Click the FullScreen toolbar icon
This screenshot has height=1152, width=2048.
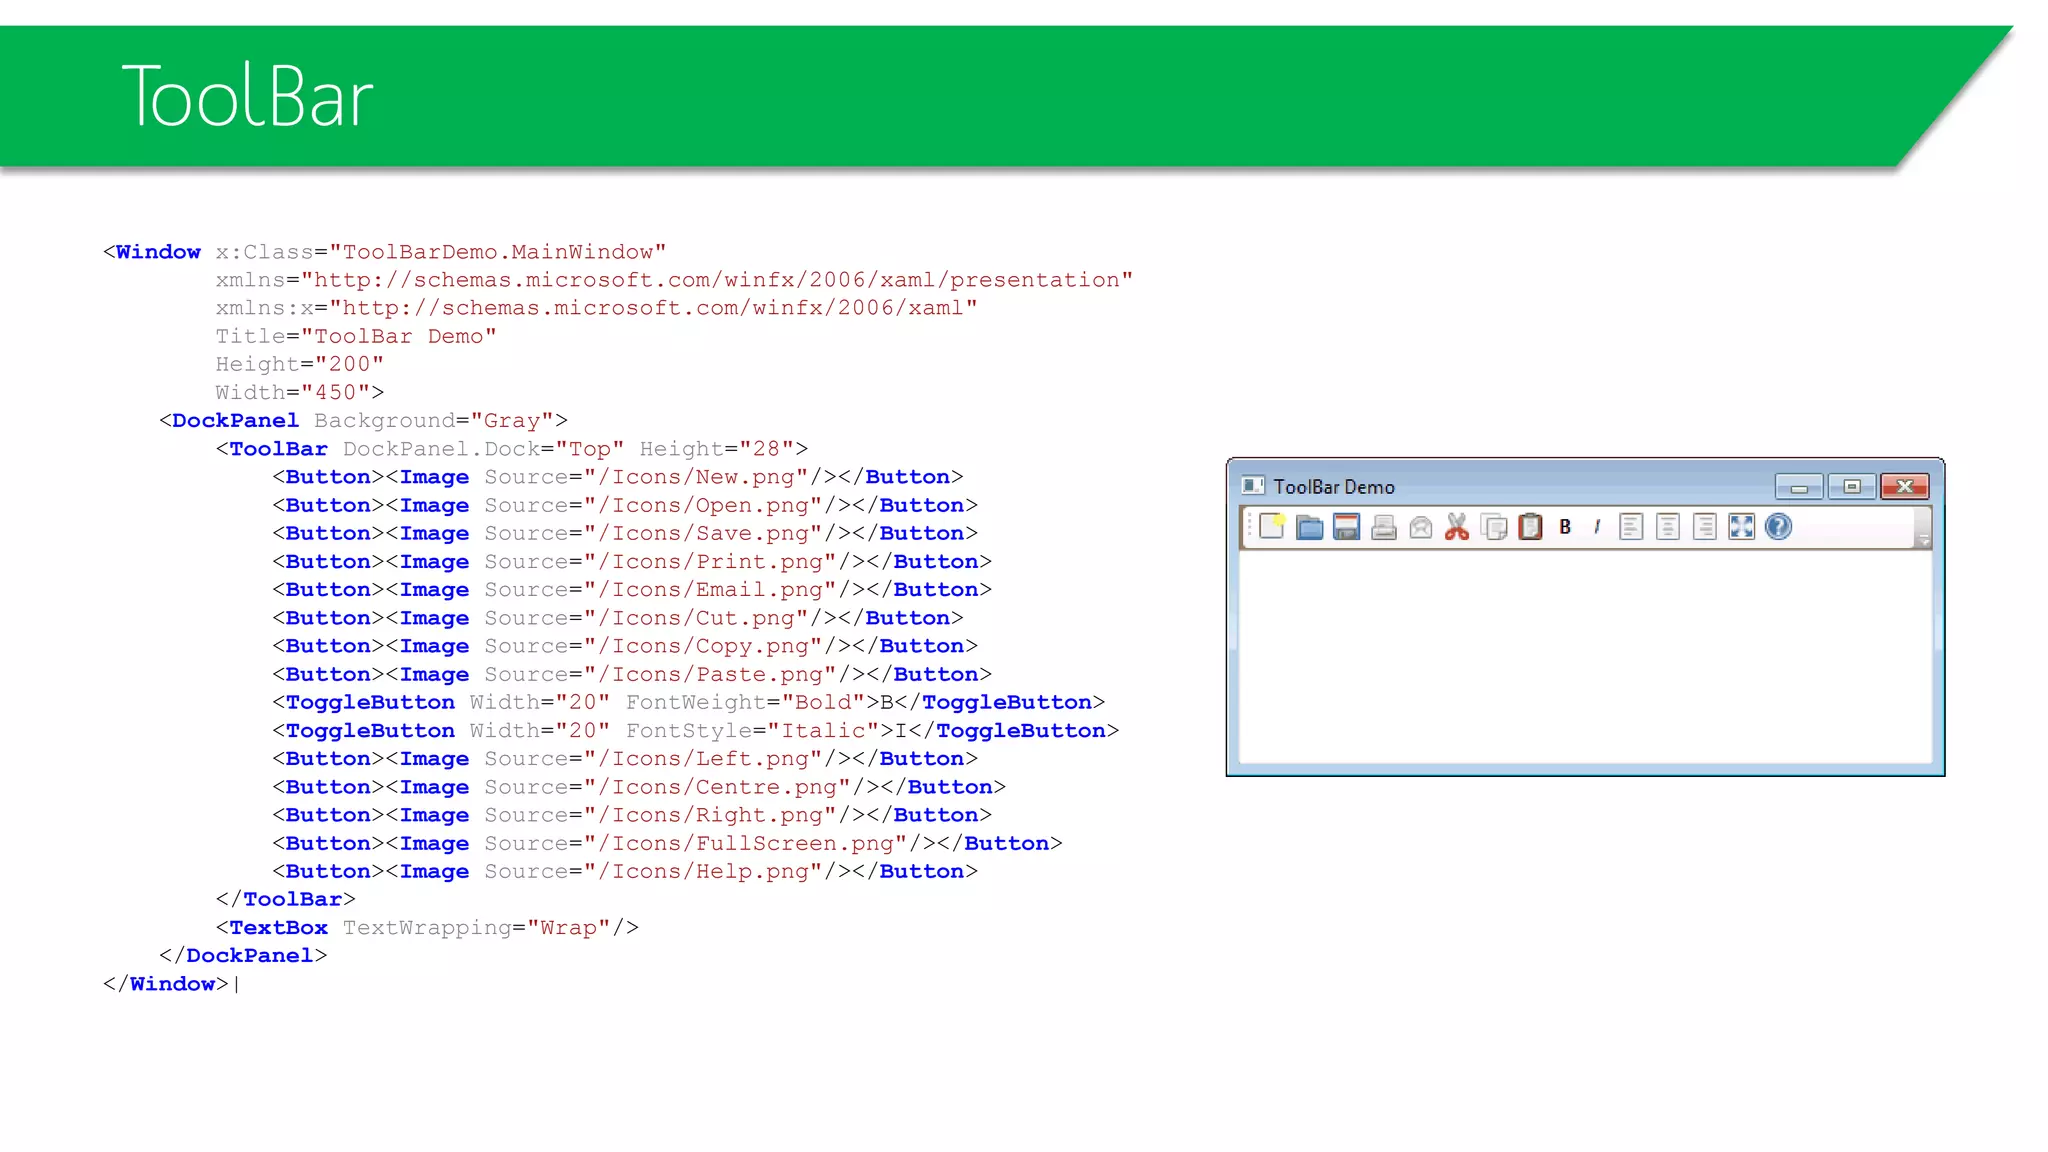coord(1741,527)
